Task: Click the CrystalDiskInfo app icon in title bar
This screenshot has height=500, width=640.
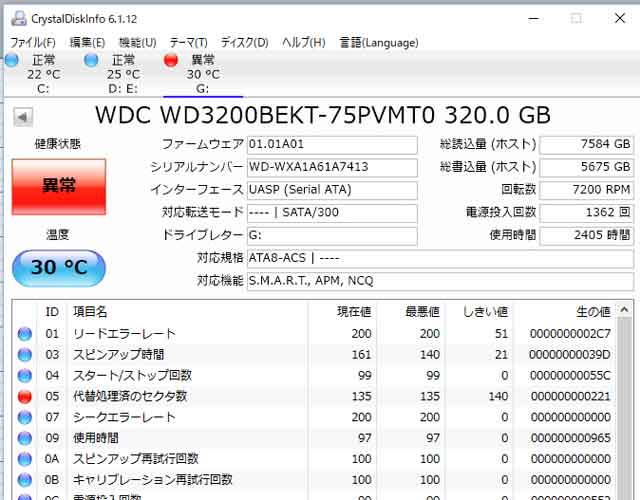Action: coord(19,18)
